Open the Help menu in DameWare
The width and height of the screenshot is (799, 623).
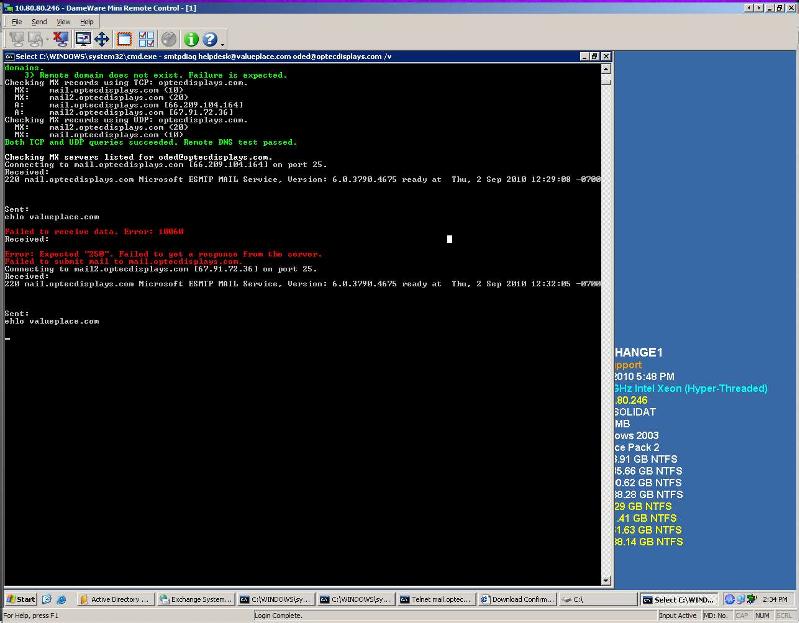(x=87, y=22)
